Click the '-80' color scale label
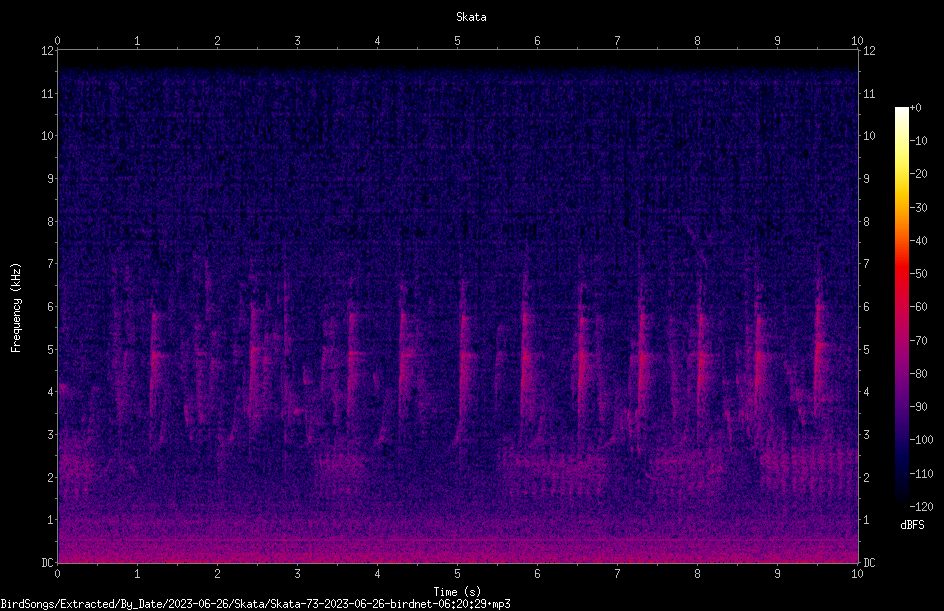Viewport: 944px width, 611px height. tap(919, 374)
